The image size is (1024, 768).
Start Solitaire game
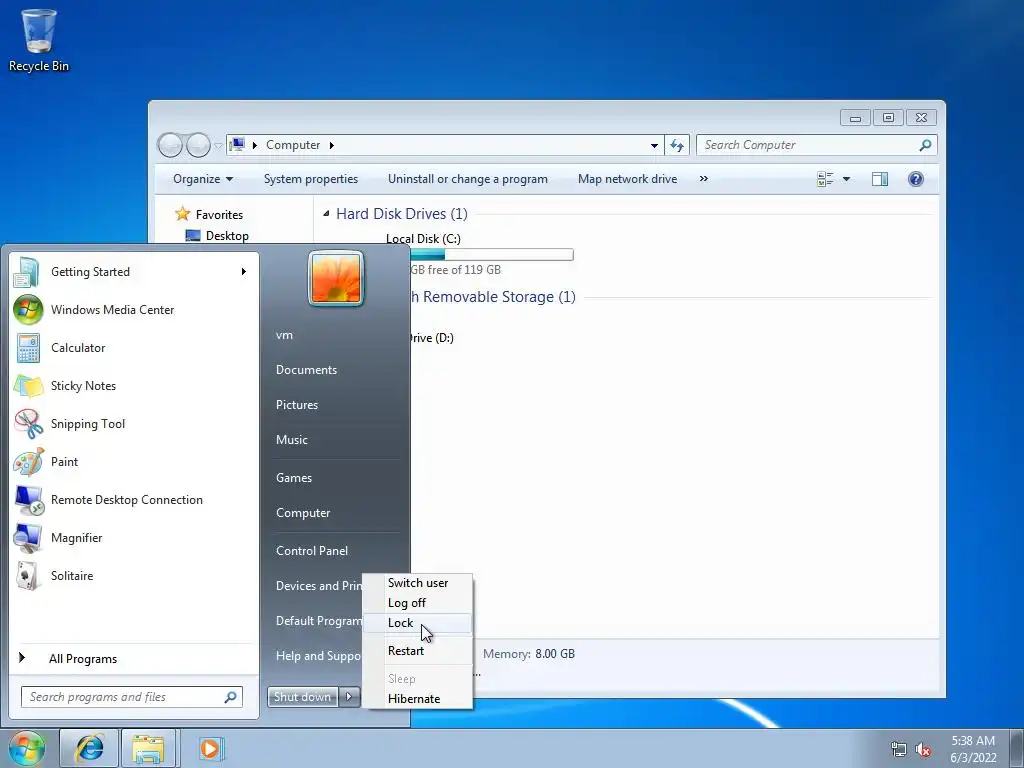pos(131,575)
